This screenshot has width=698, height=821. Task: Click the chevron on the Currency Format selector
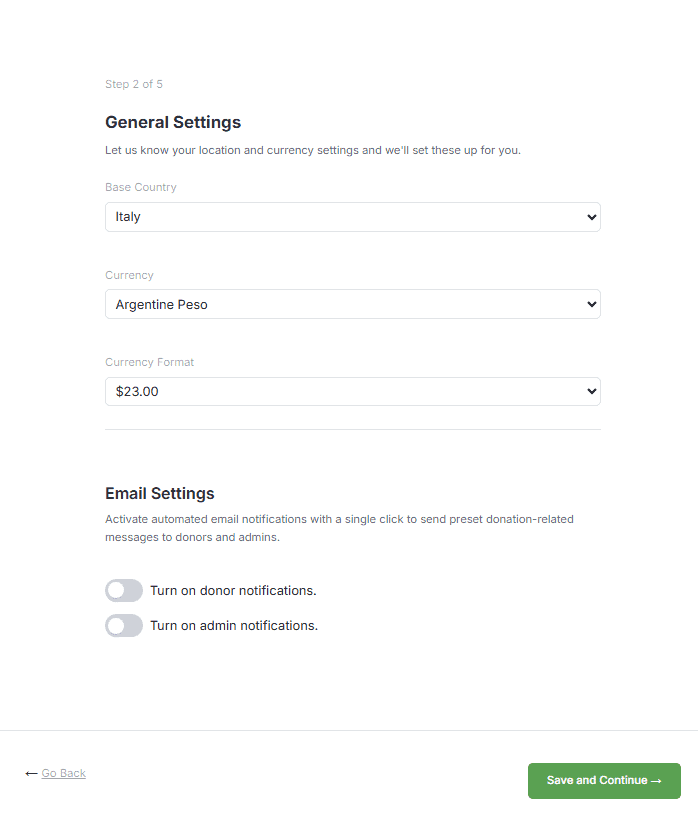(592, 391)
